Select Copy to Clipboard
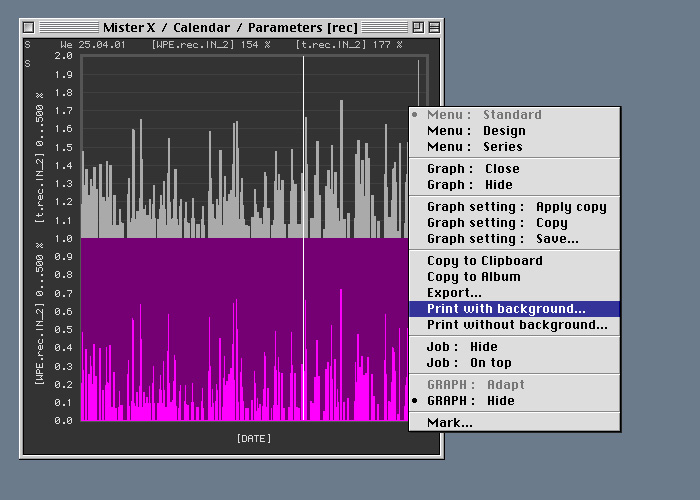700x500 pixels. click(514, 261)
